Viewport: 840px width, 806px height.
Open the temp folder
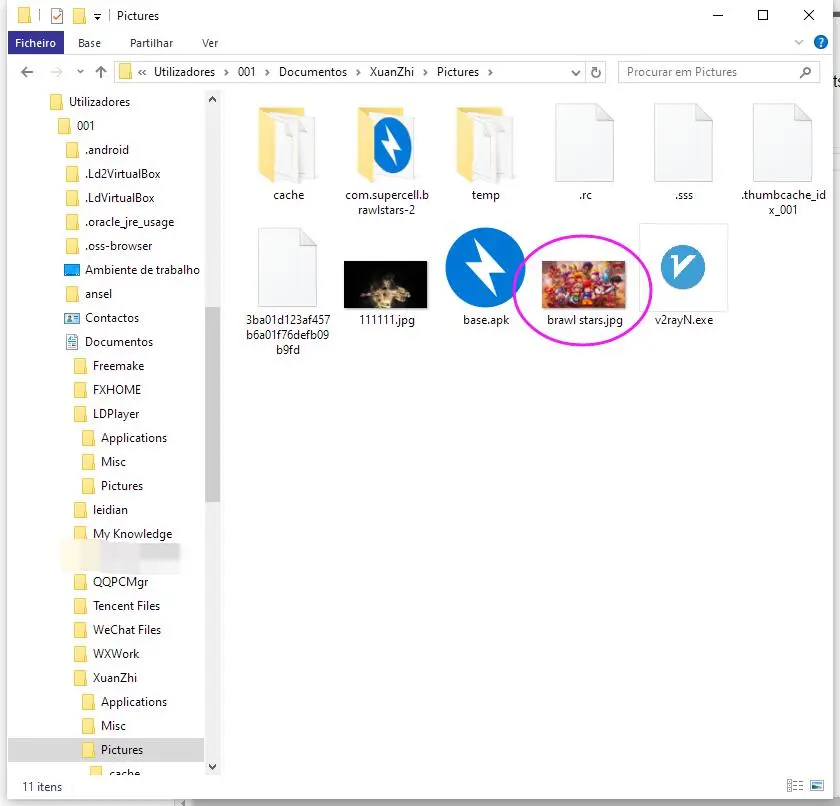(485, 145)
